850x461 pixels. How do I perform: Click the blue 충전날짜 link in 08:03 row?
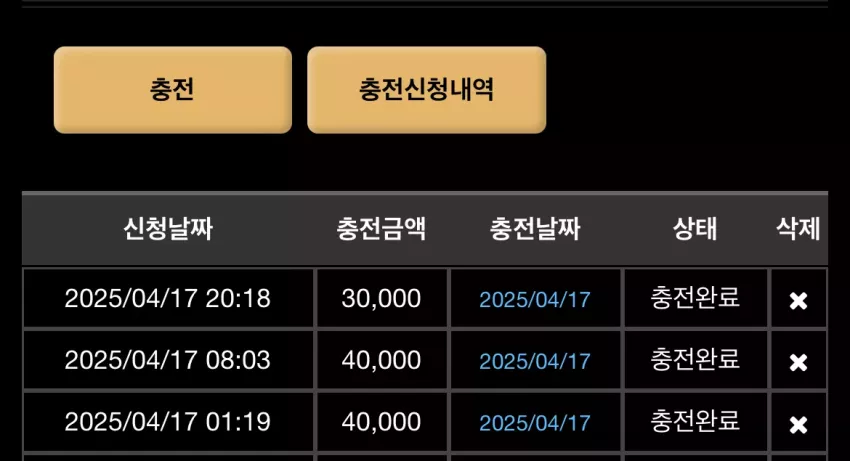click(535, 361)
